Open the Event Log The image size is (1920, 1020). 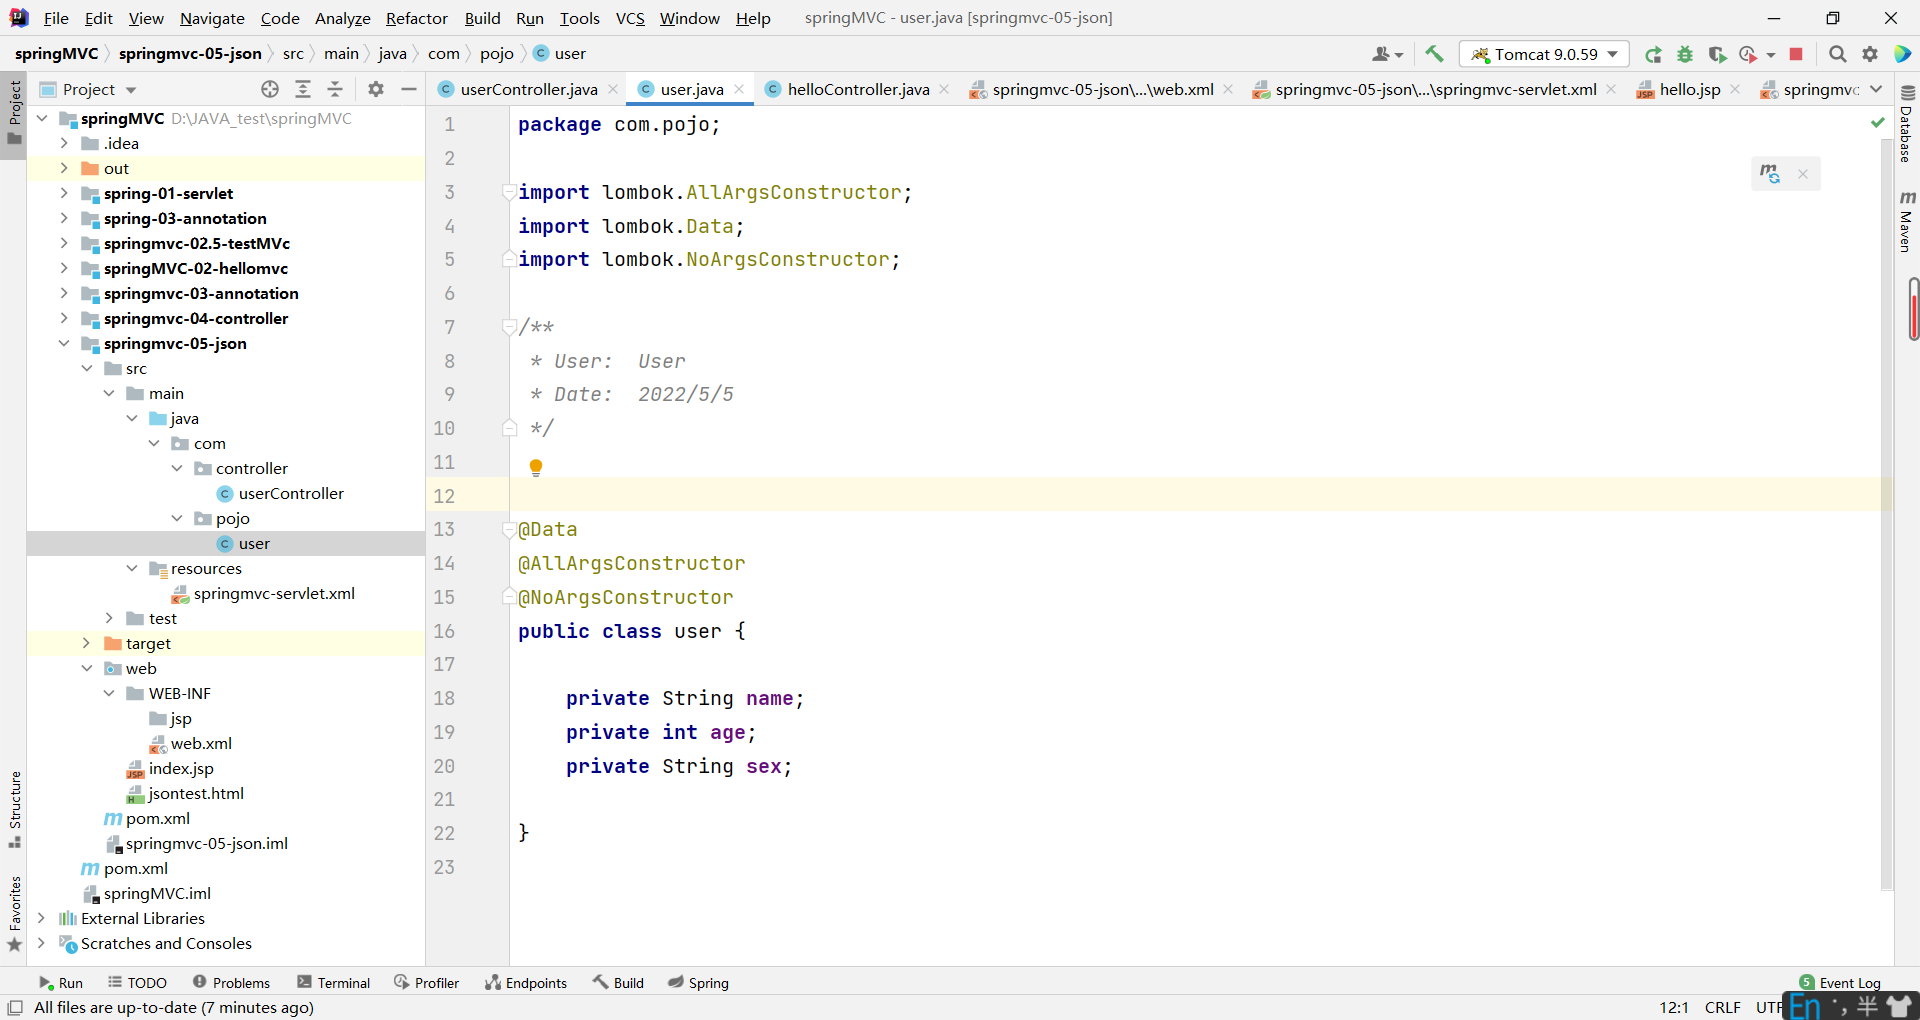click(x=1840, y=983)
